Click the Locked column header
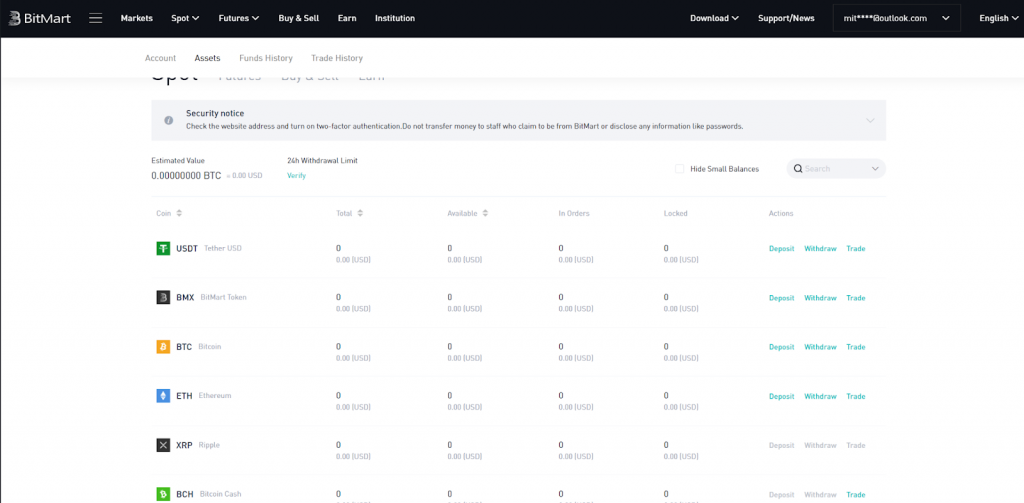 click(675, 214)
